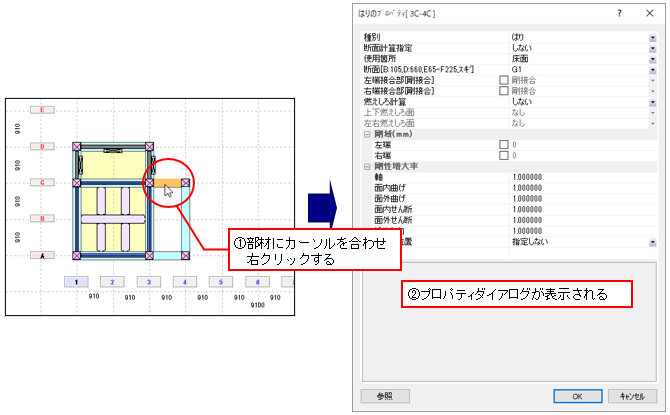Click the column marker at grid 1-A
Screen dimensions: 670x415
[x=76, y=256]
